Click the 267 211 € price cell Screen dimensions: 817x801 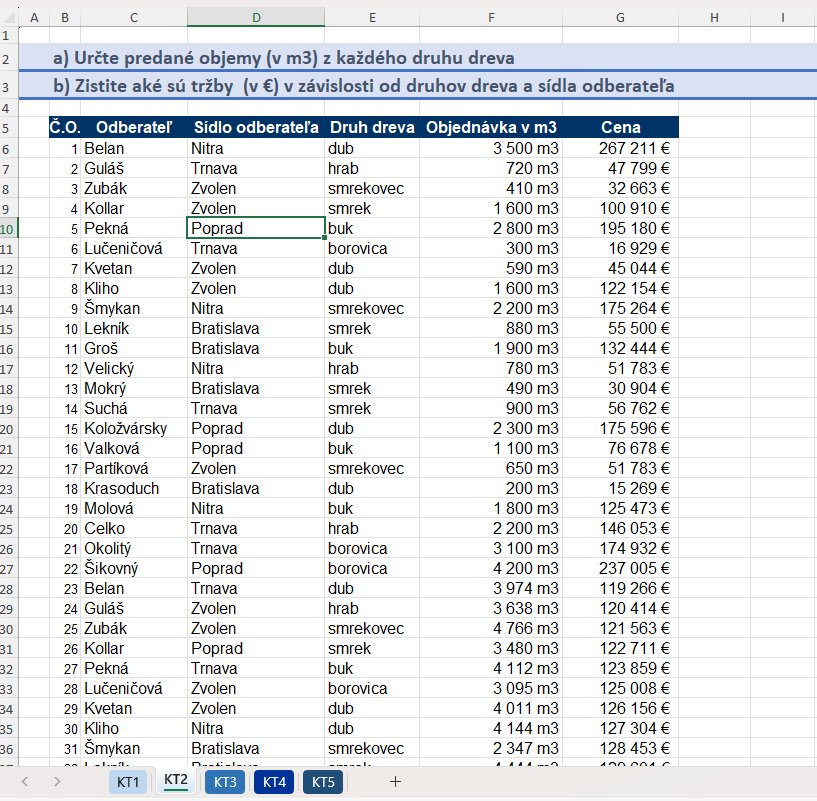(x=620, y=149)
